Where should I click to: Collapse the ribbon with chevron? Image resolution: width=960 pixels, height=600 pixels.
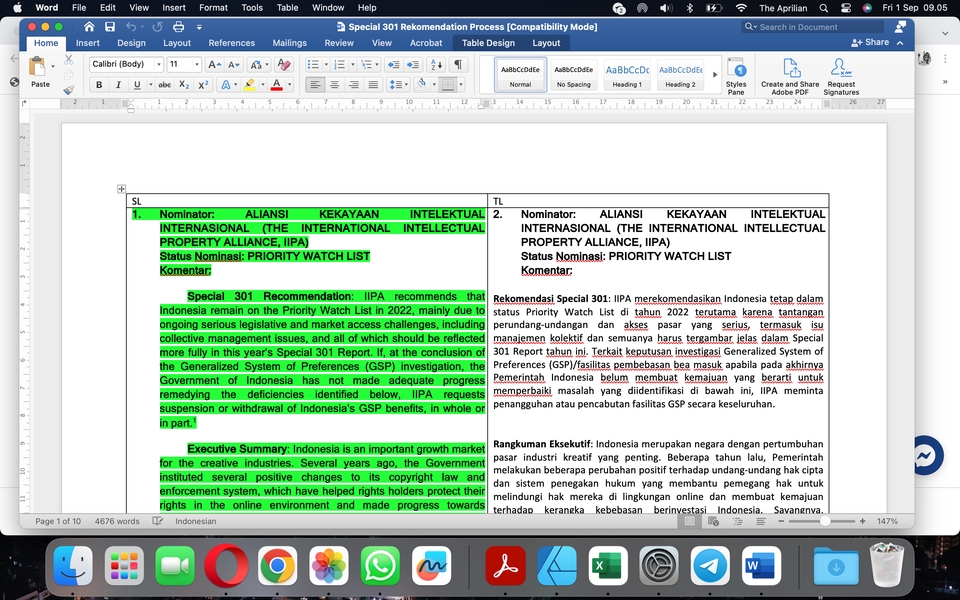[x=900, y=43]
